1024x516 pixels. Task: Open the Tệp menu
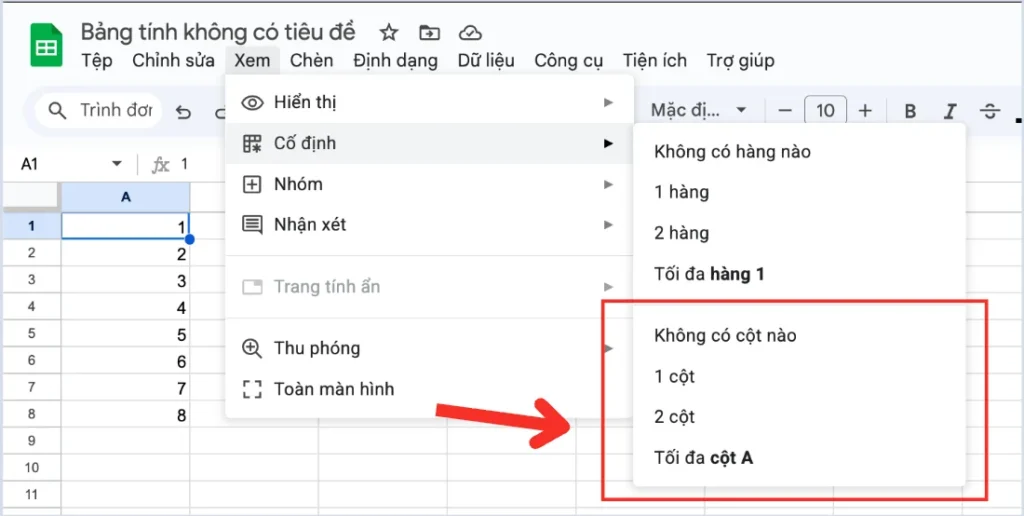point(97,61)
